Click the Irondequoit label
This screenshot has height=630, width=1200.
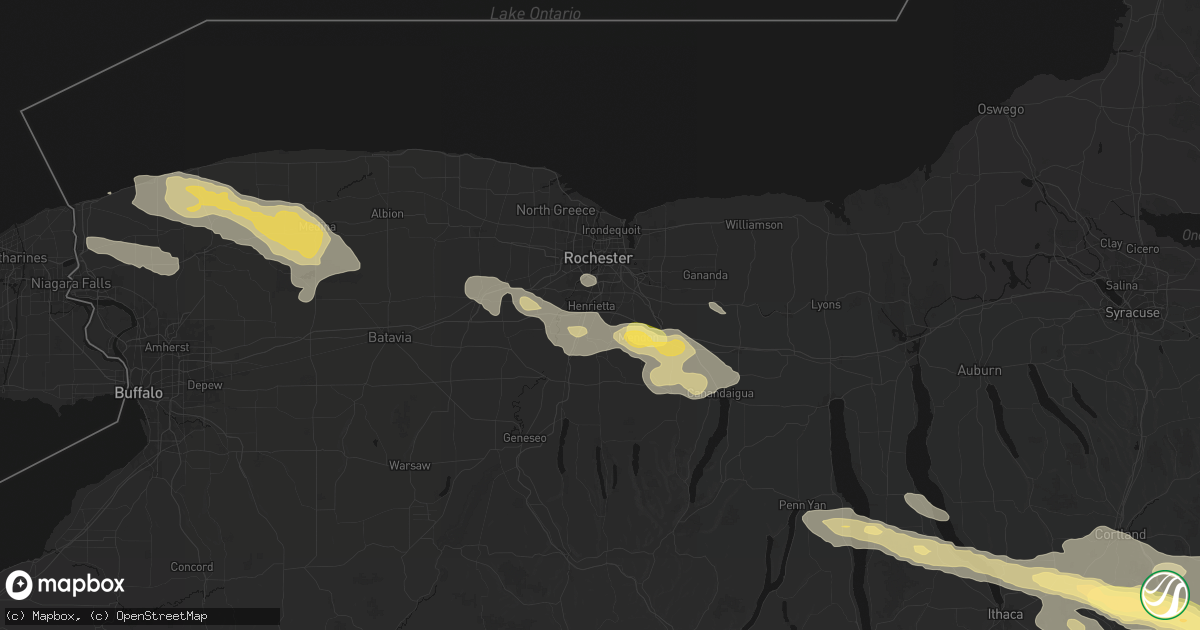[609, 229]
